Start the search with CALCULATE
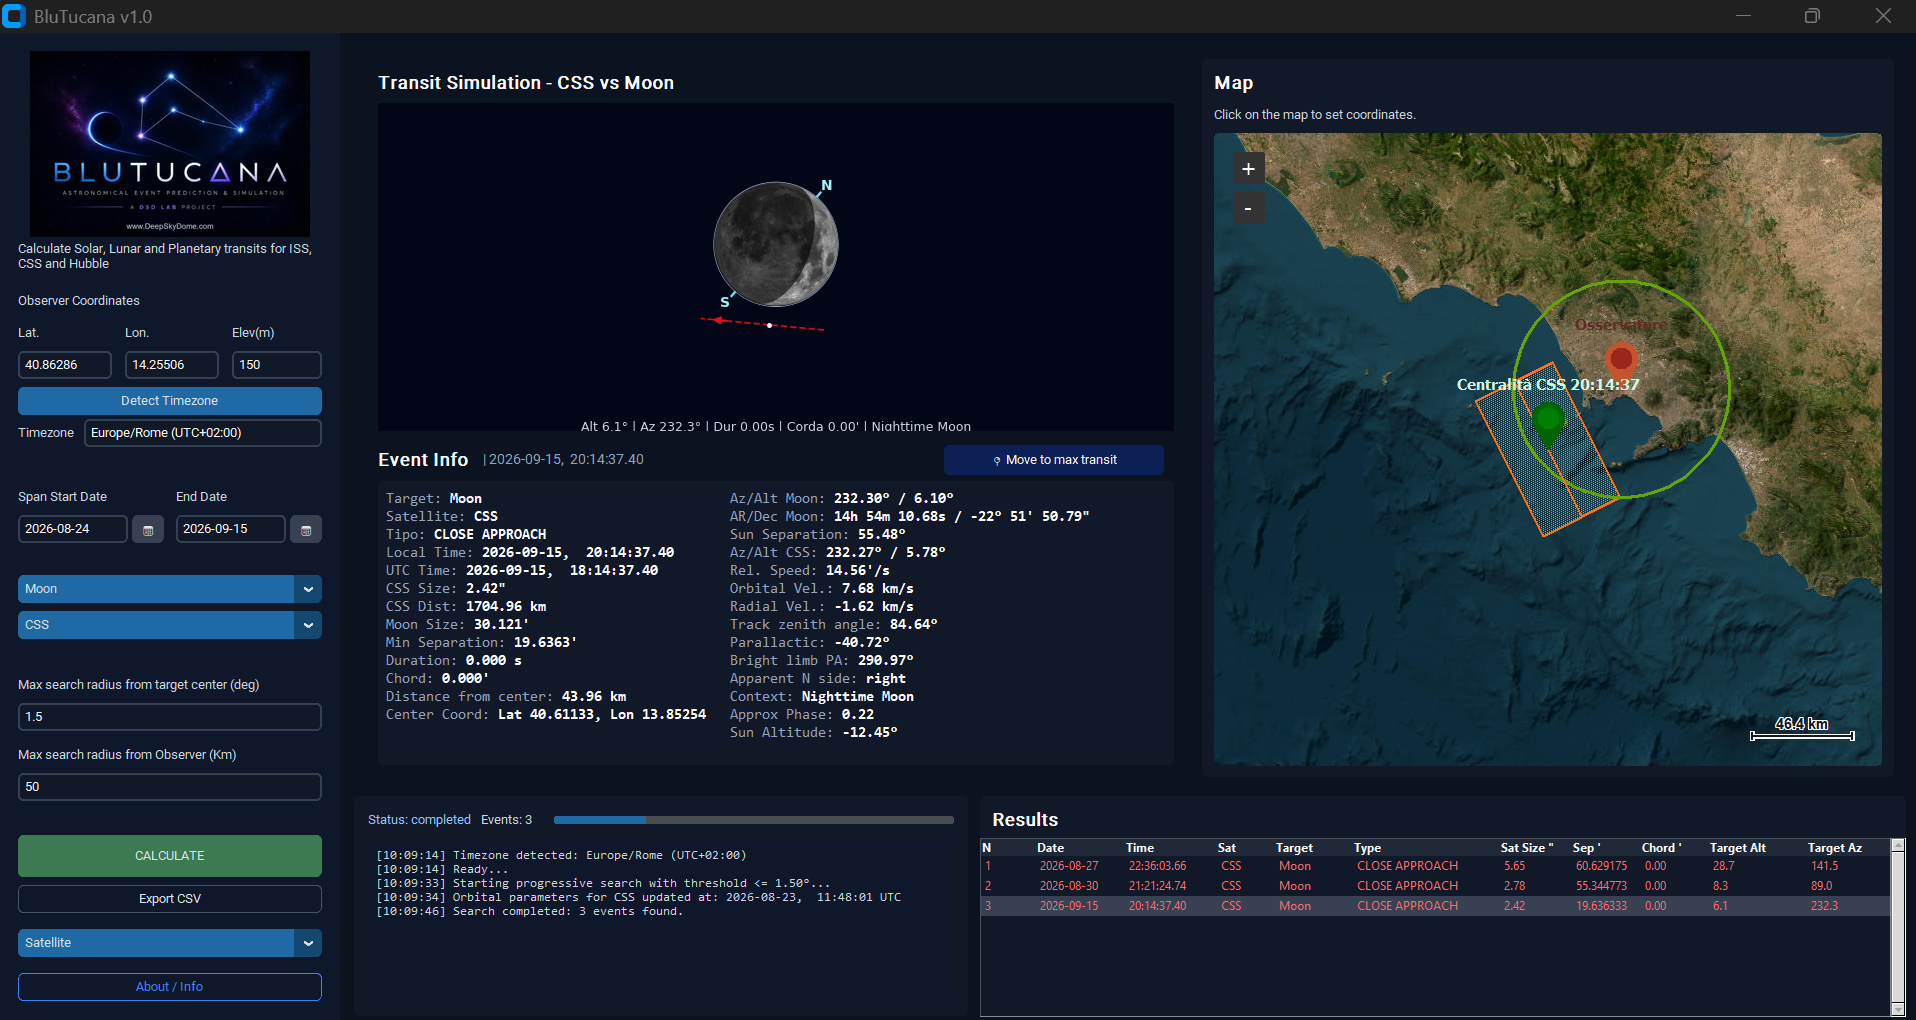The image size is (1916, 1020). point(170,856)
